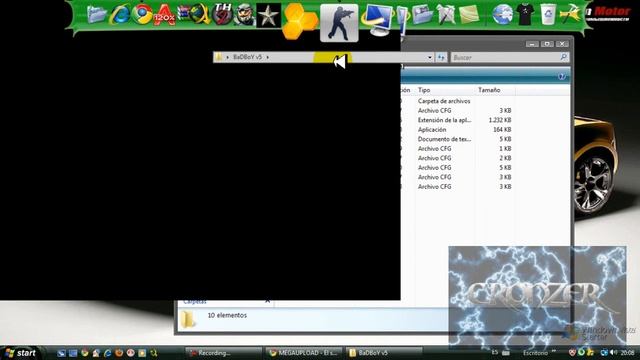Viewport: 640px width, 360px height.
Task: Click the Start button
Action: (20, 353)
